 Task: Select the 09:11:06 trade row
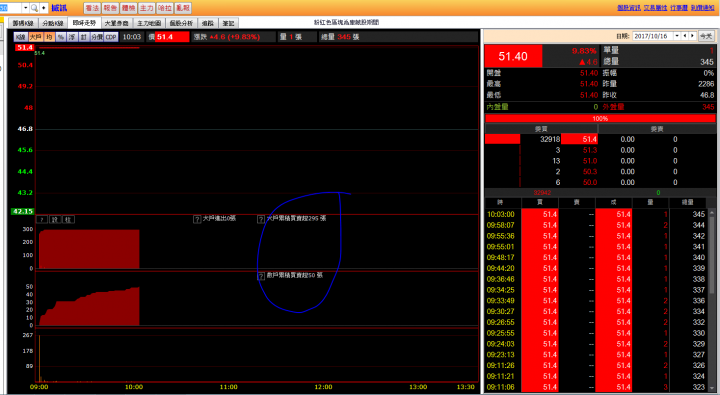point(596,387)
